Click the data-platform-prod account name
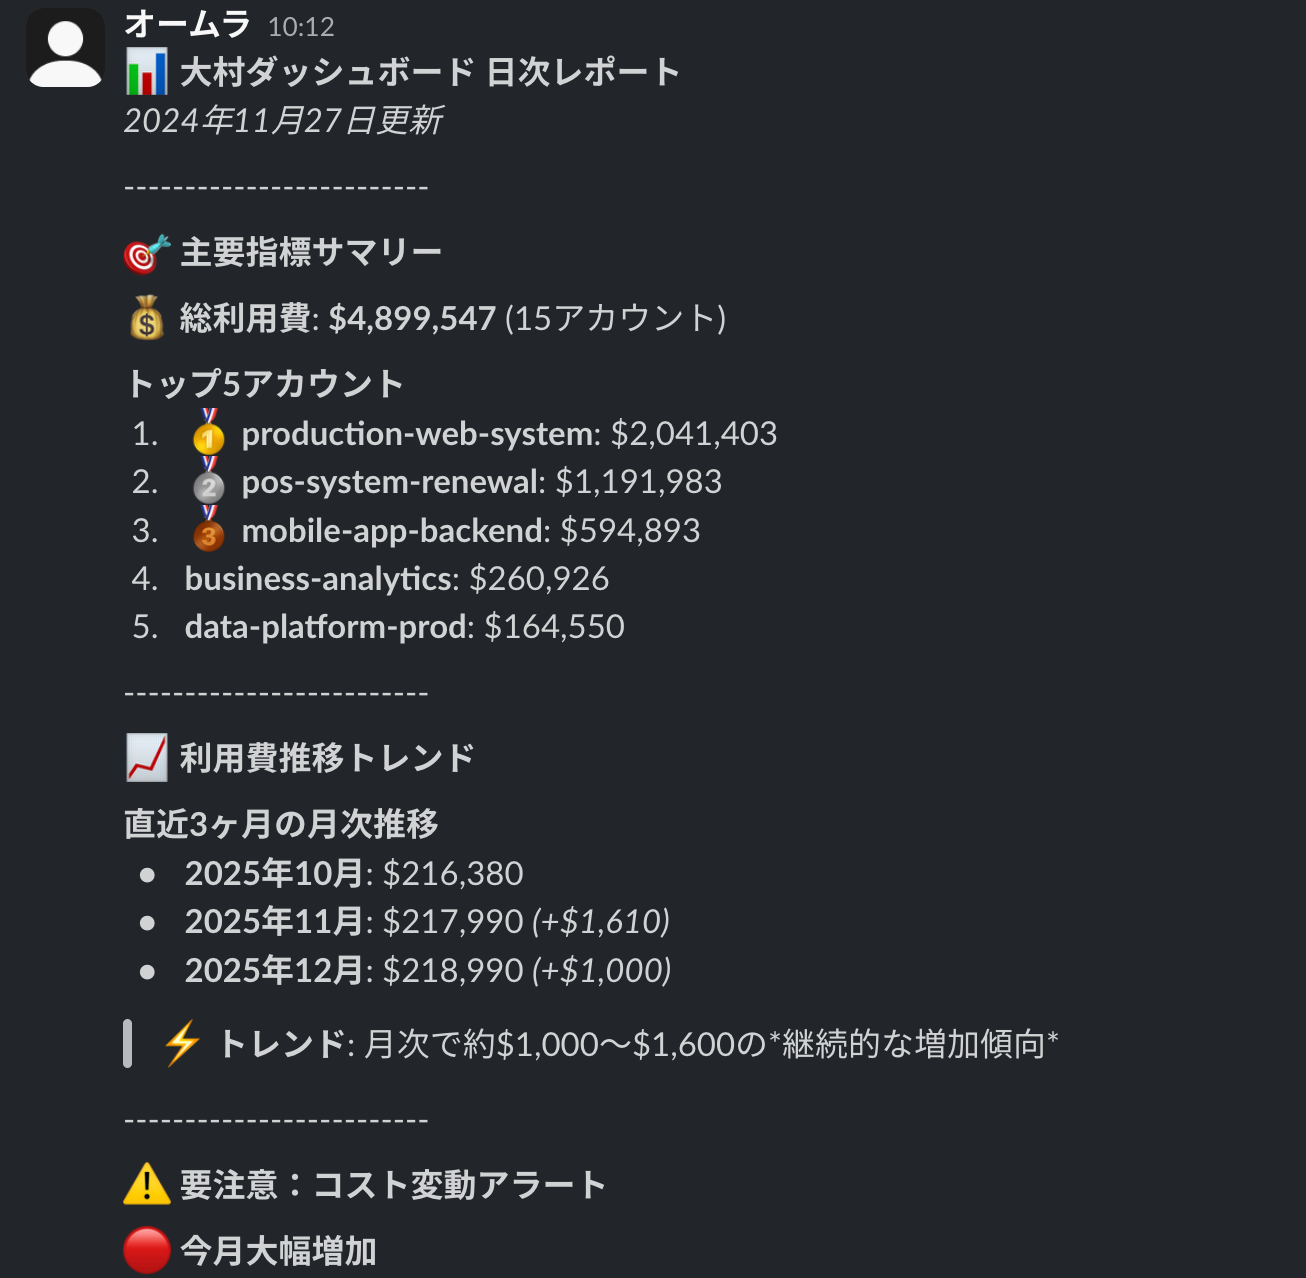This screenshot has height=1278, width=1306. pyautogui.click(x=321, y=626)
